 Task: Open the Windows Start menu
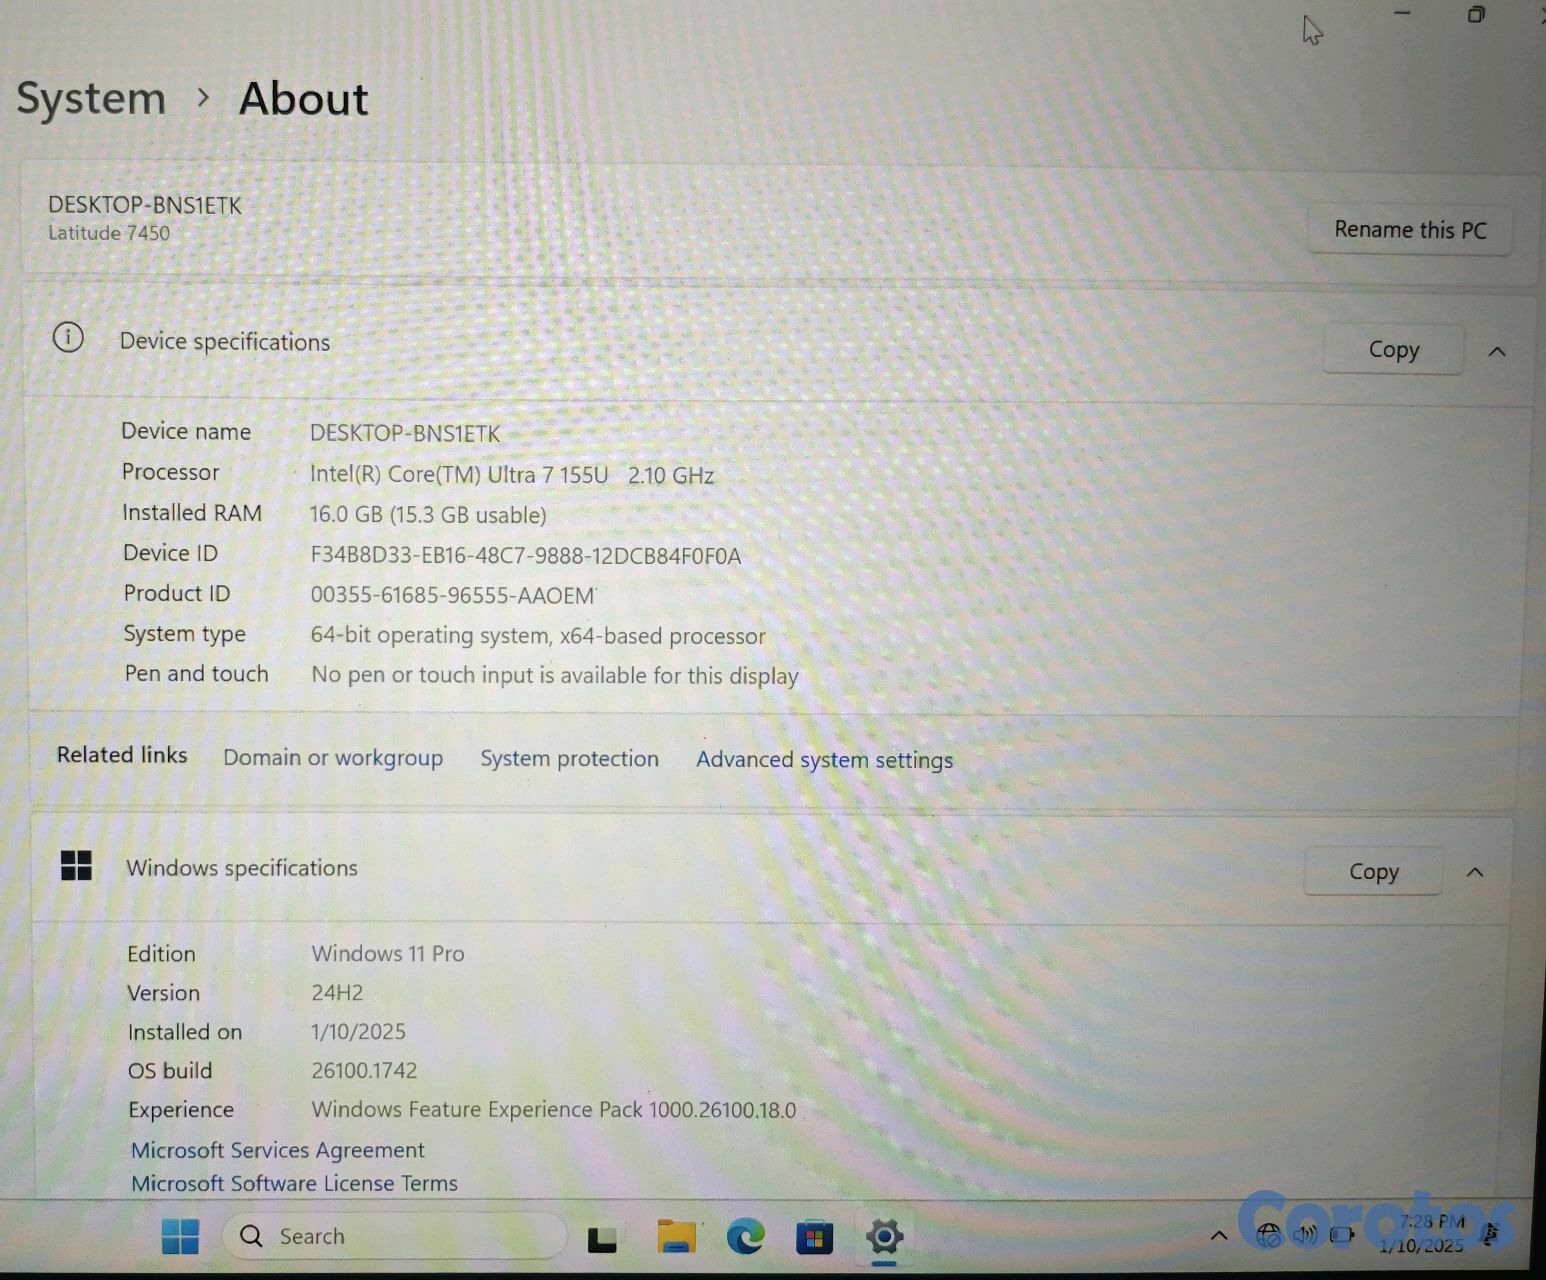coord(180,1237)
